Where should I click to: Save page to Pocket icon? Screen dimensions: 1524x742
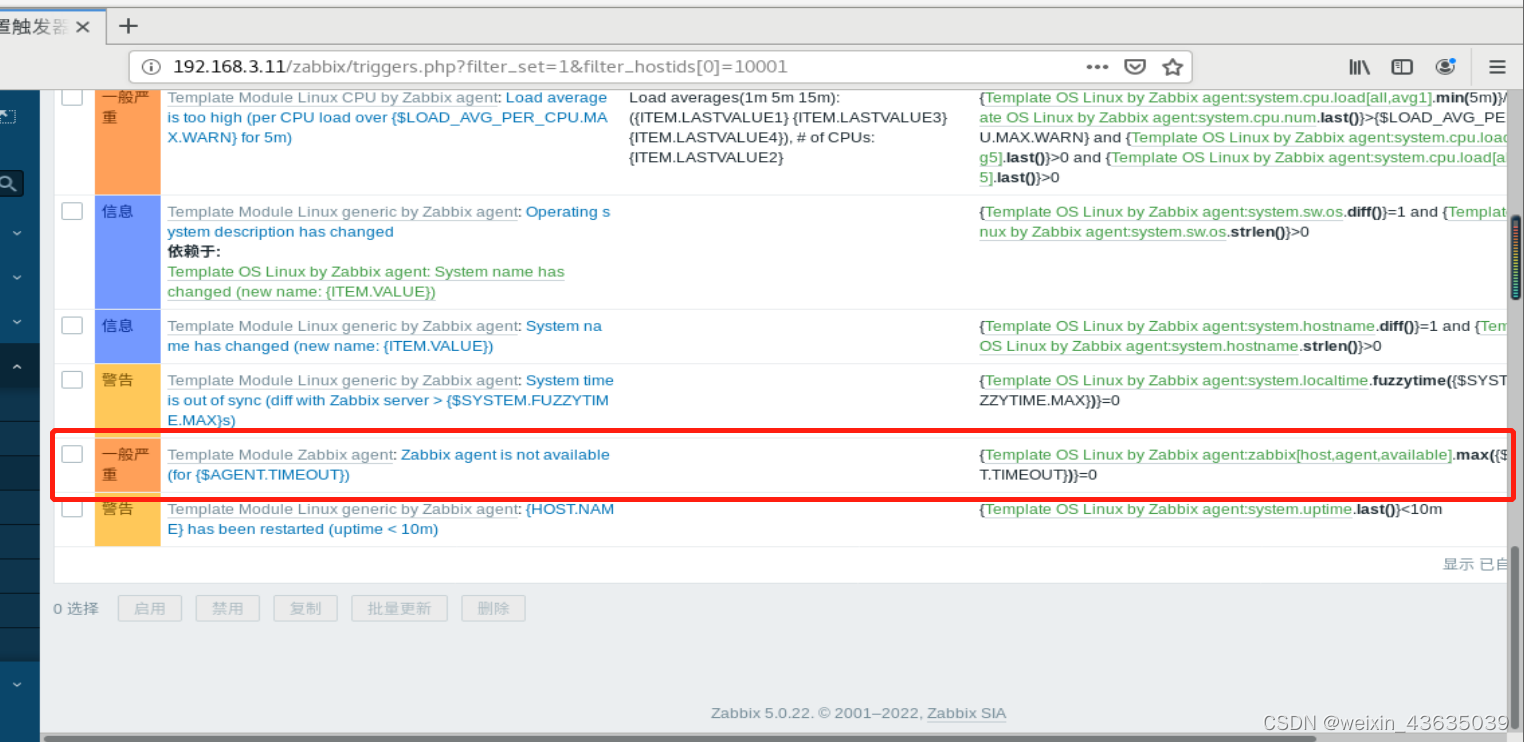[1135, 67]
